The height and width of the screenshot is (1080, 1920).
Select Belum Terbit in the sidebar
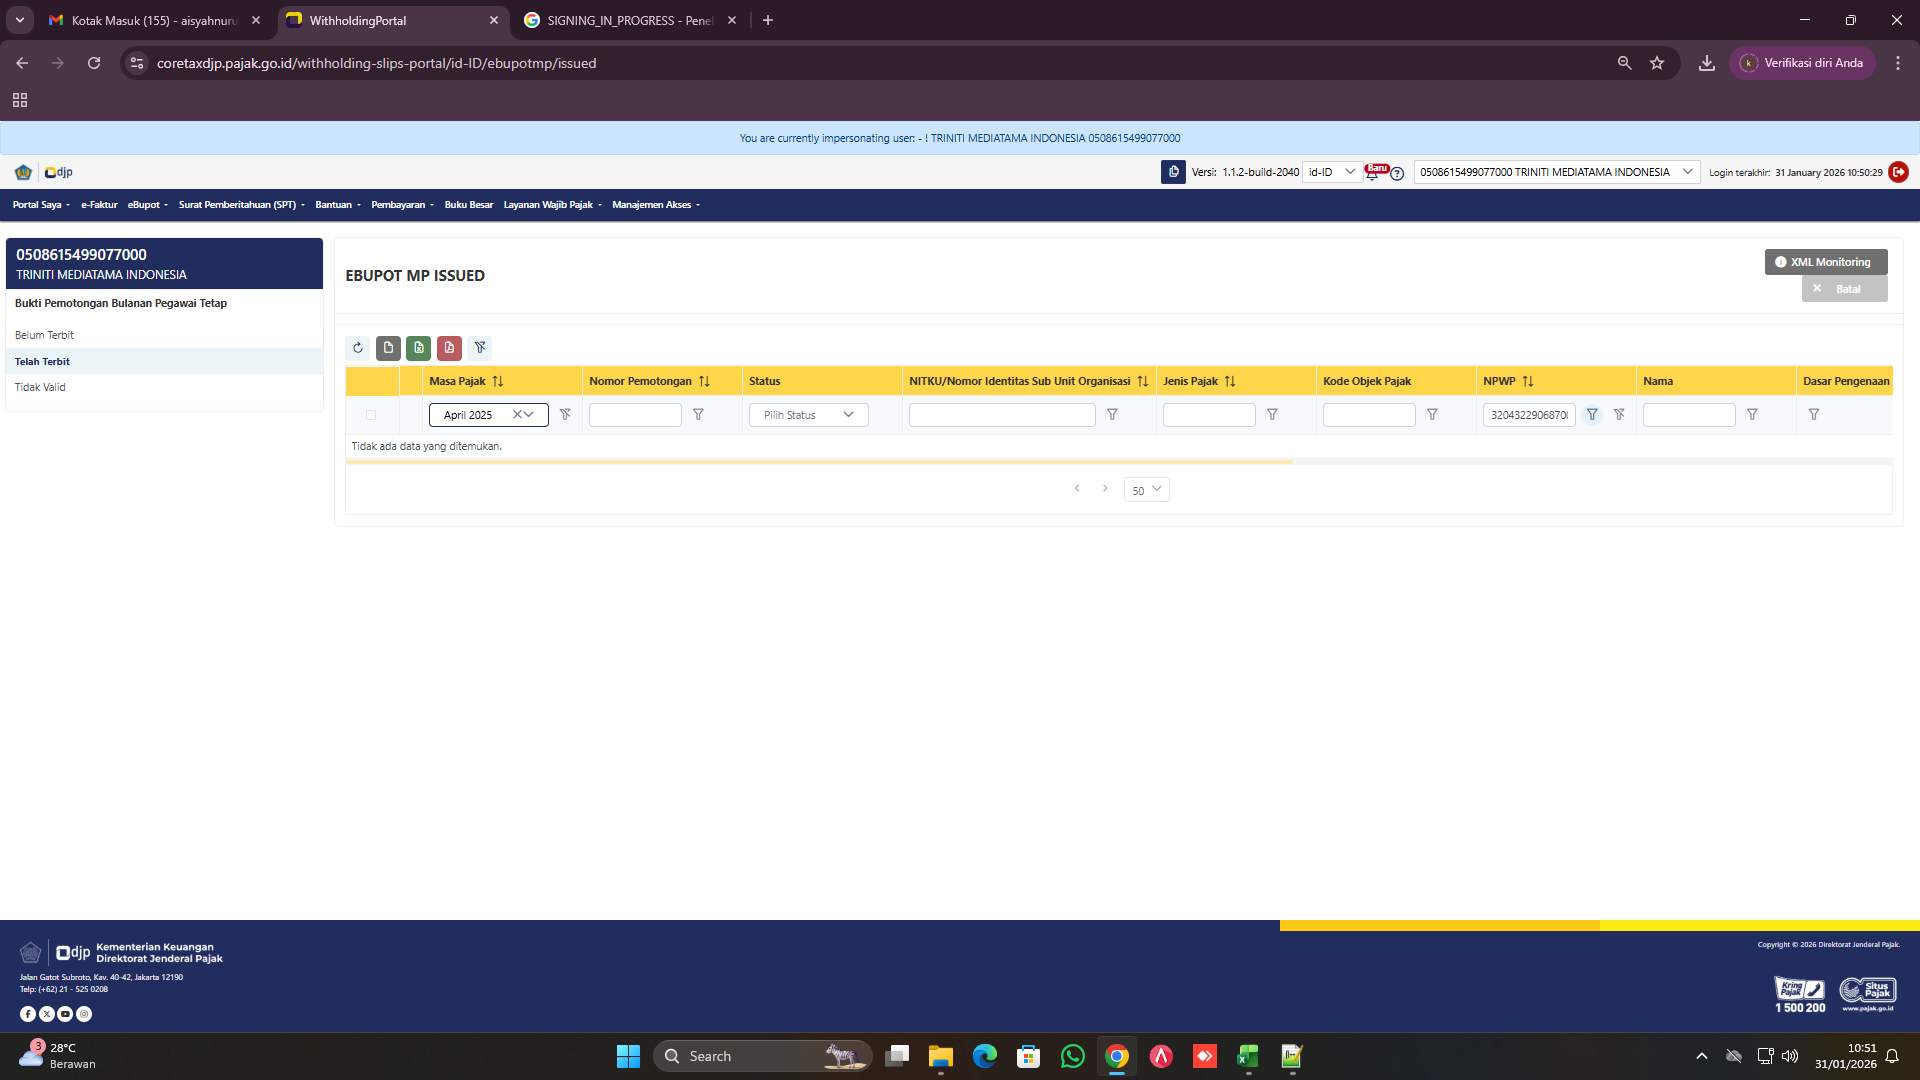click(44, 335)
